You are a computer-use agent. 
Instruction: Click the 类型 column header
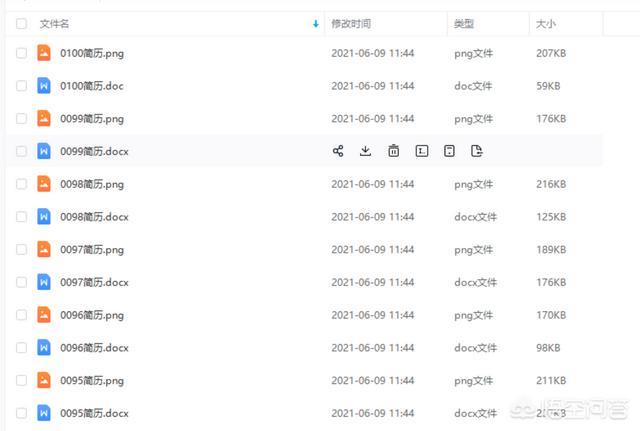coord(463,23)
